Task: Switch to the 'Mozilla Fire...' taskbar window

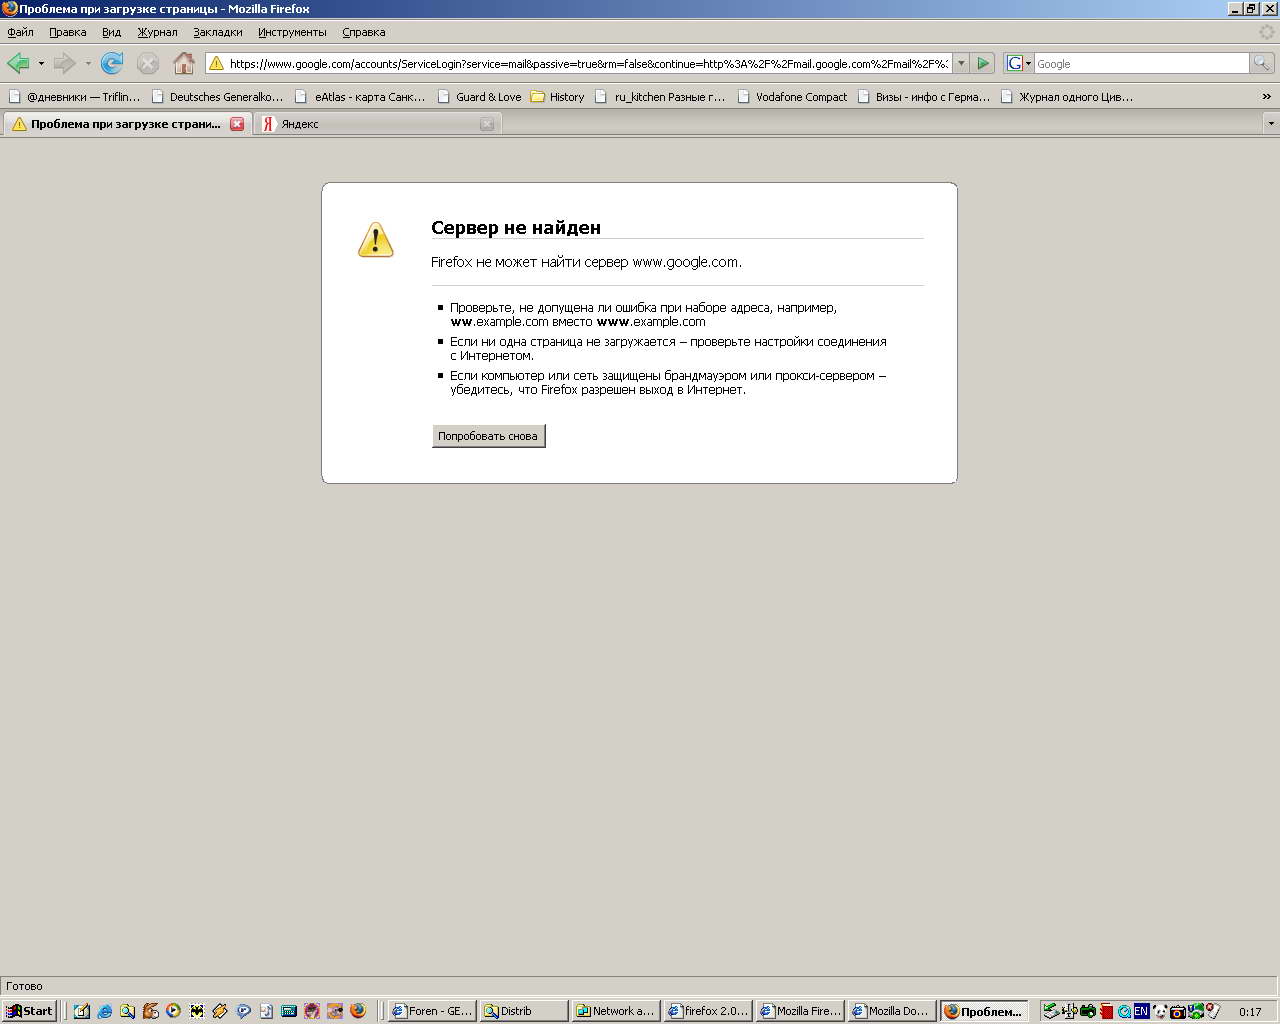Action: [799, 1011]
